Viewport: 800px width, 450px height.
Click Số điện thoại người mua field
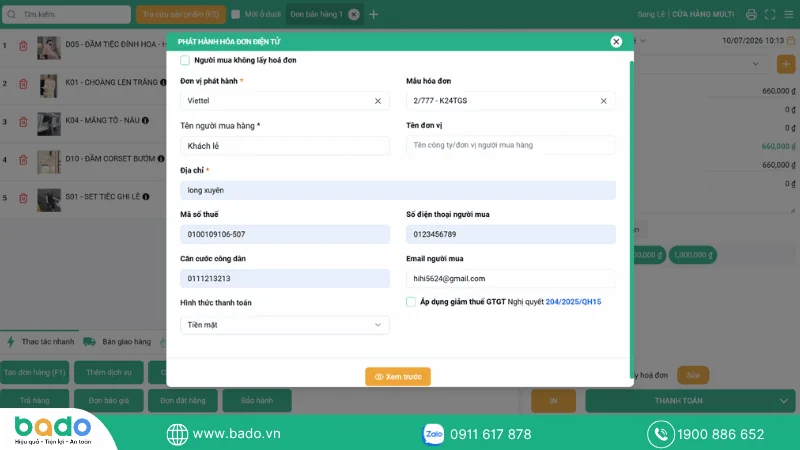coord(511,234)
